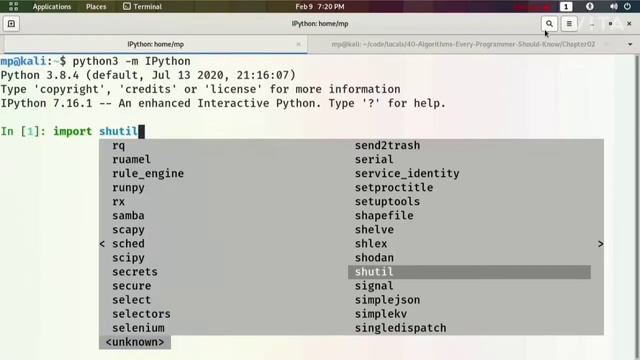640x360 pixels.
Task: Show previous completions with left arrow
Action: [x=102, y=244]
